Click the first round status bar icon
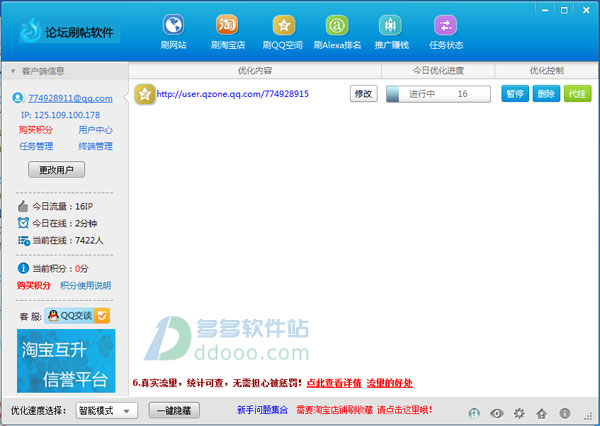 point(474,413)
